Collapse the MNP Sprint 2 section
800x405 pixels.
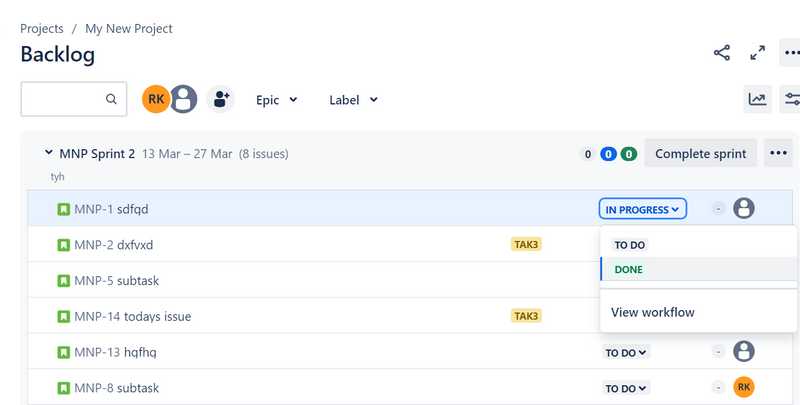click(48, 153)
